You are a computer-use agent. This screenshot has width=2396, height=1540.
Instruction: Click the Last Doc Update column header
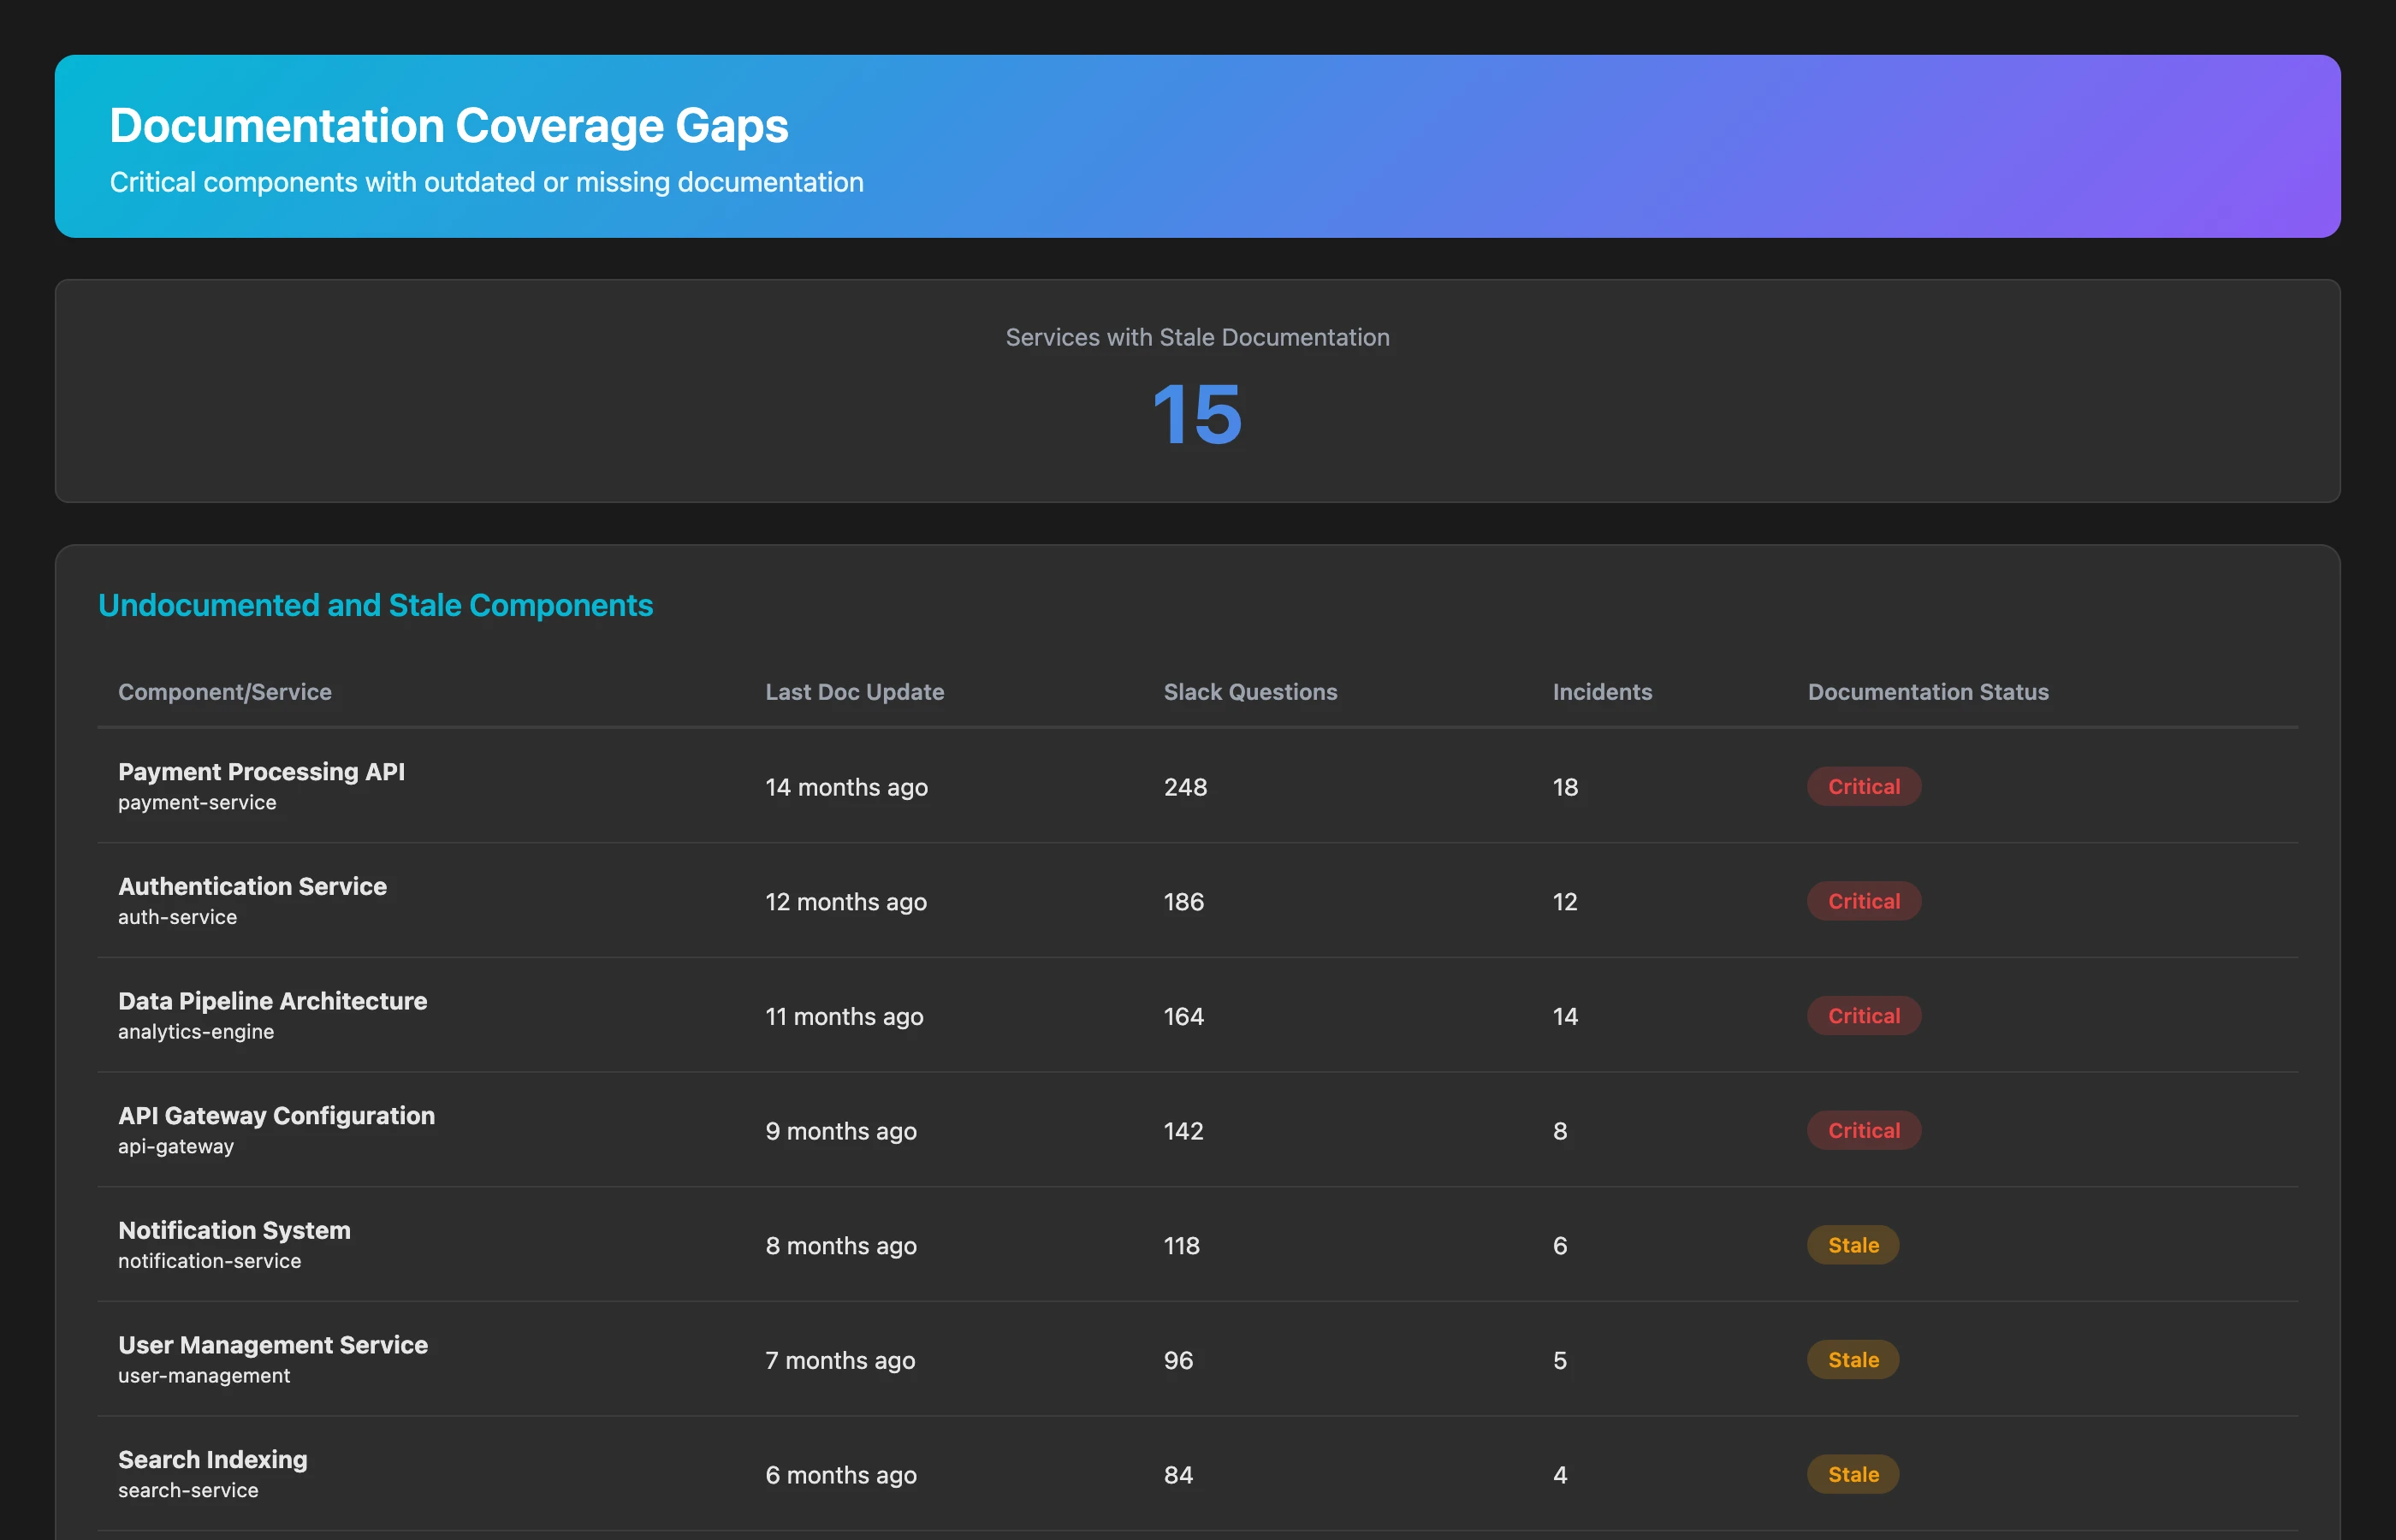[x=855, y=692]
